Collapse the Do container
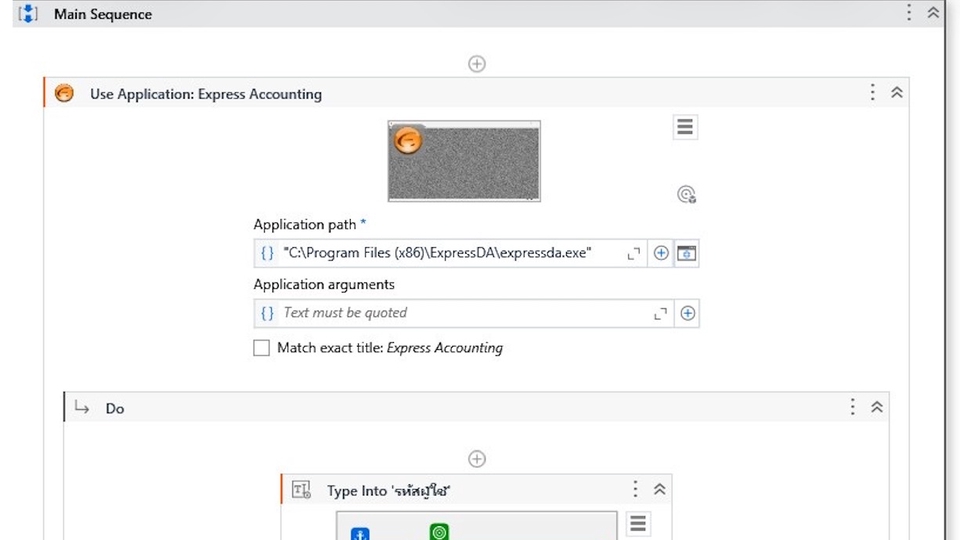The image size is (960, 540). (877, 407)
